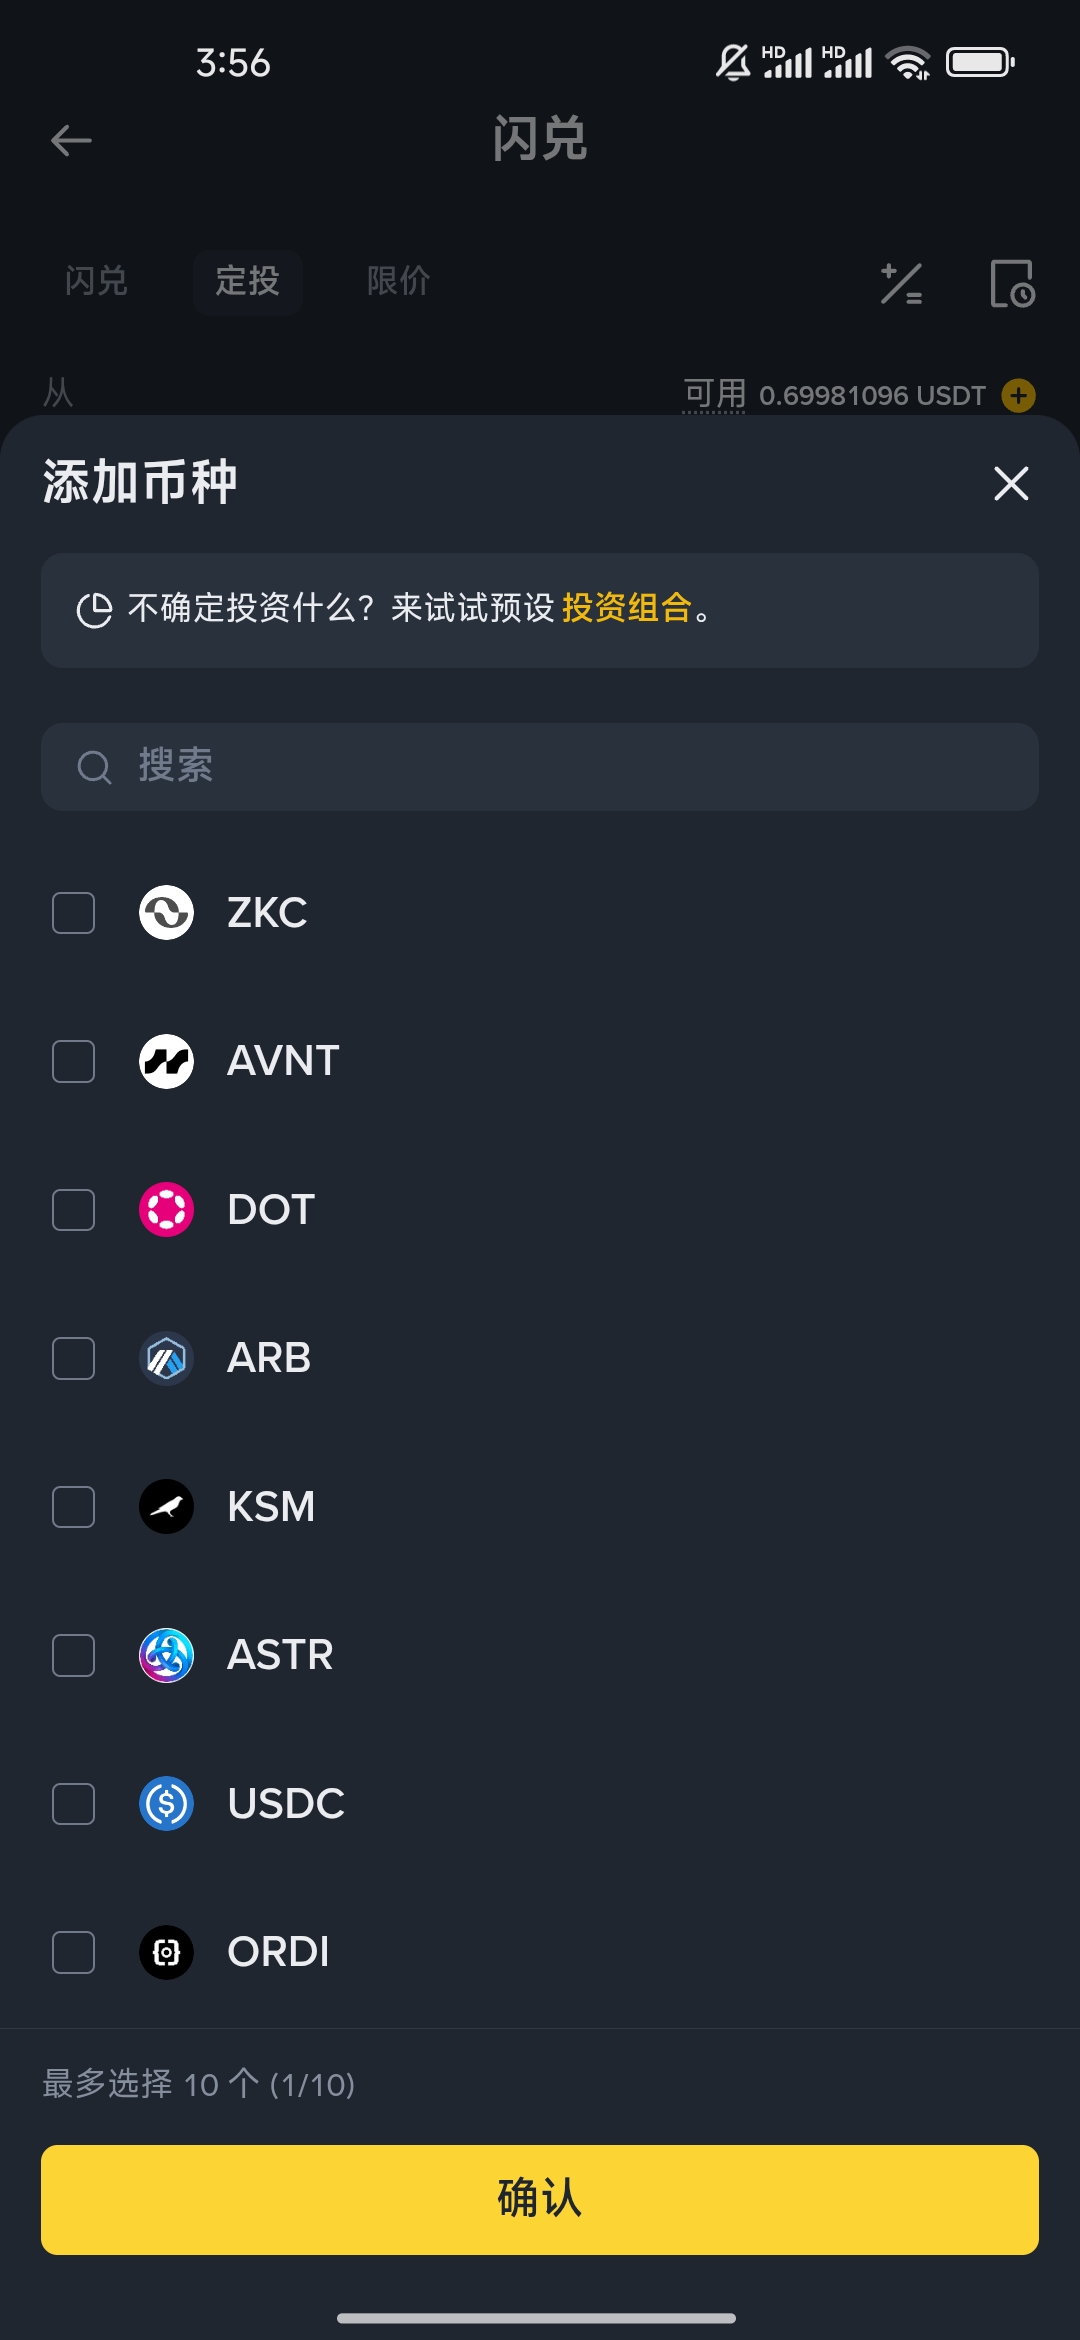Open the order history icon
The width and height of the screenshot is (1080, 2340).
1012,284
